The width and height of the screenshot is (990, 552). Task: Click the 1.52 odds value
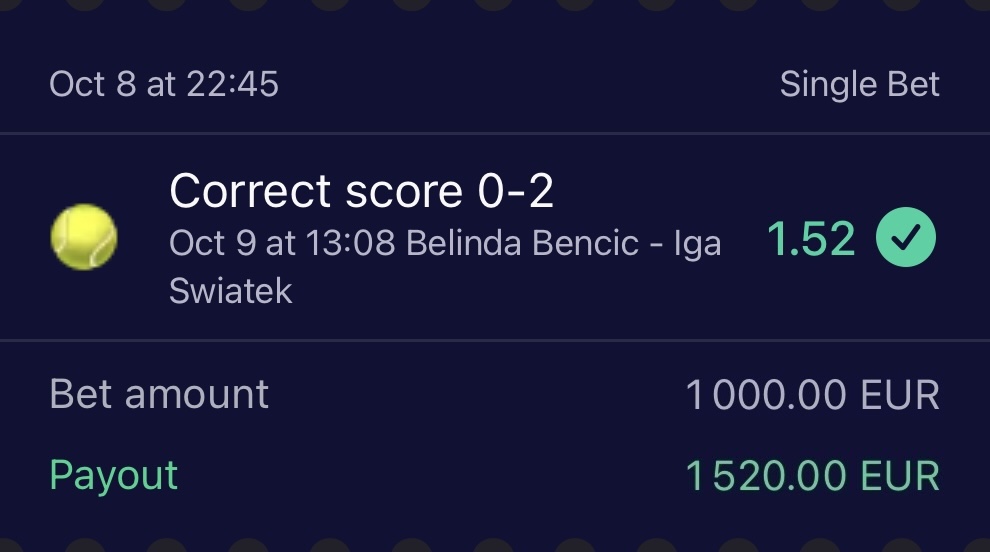[x=811, y=239]
